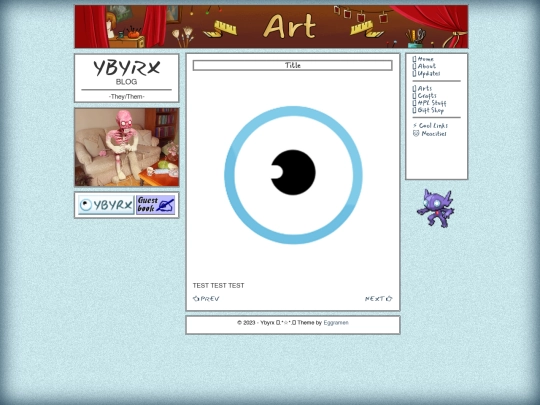Click the pink skeleton couch photo

pos(127,147)
